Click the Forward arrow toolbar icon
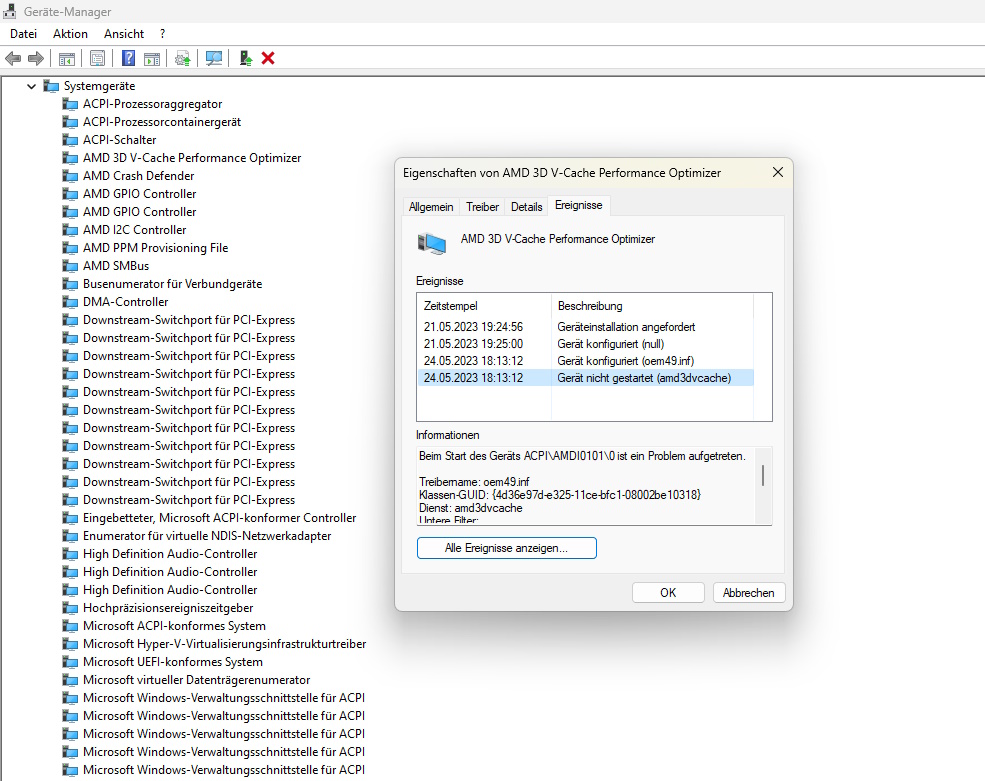The height and width of the screenshot is (781, 985). (36, 58)
